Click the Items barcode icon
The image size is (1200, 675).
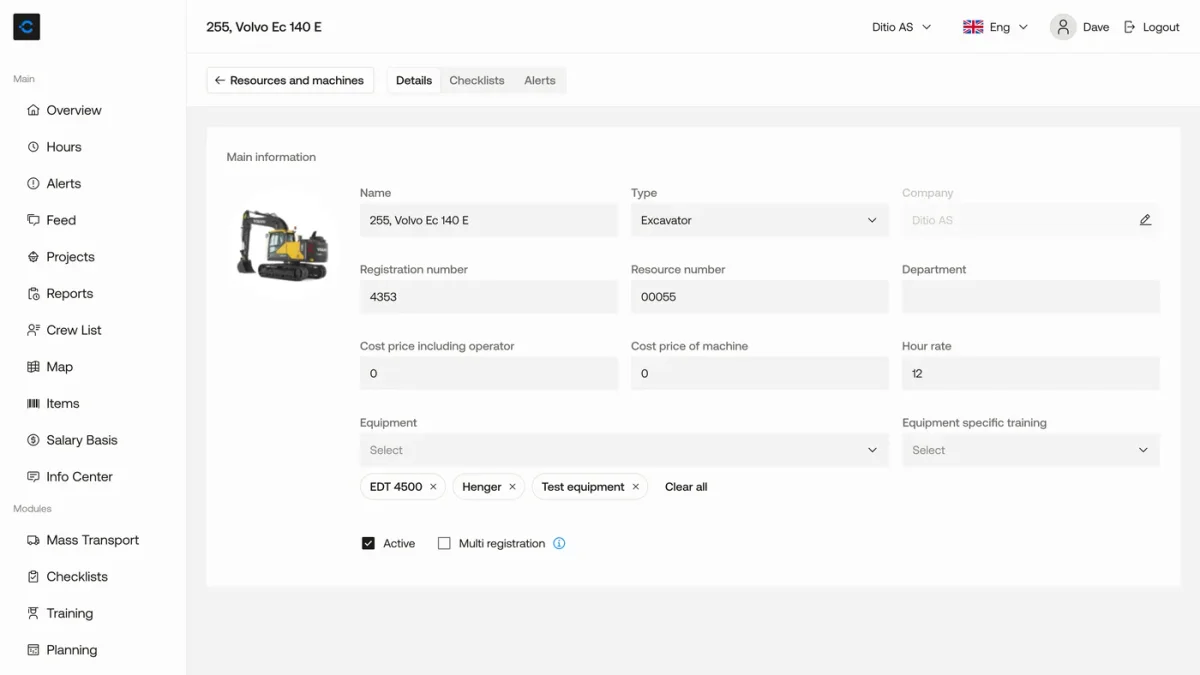coord(33,404)
